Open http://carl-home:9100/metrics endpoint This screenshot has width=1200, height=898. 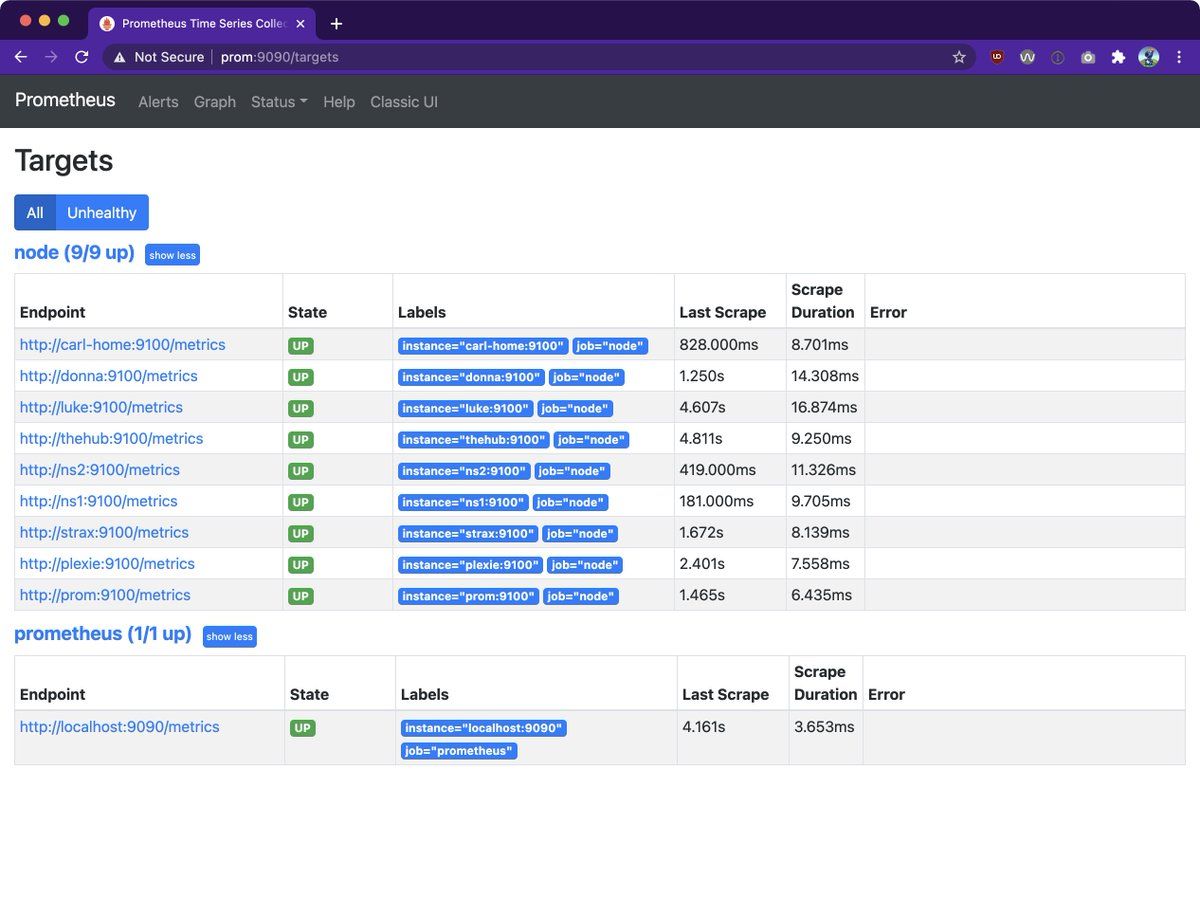tap(123, 345)
